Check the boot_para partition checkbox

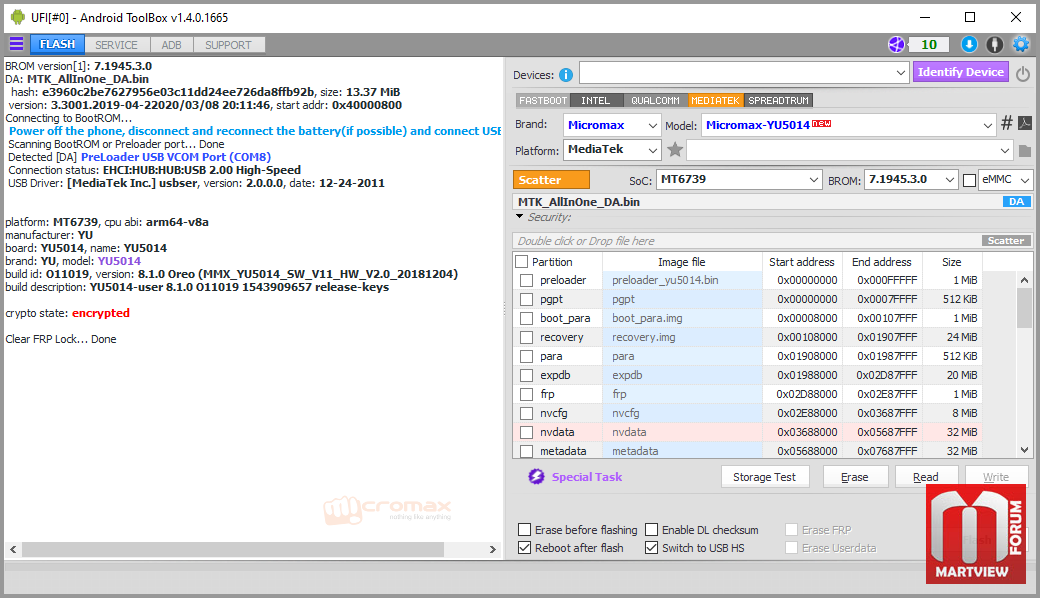click(527, 318)
